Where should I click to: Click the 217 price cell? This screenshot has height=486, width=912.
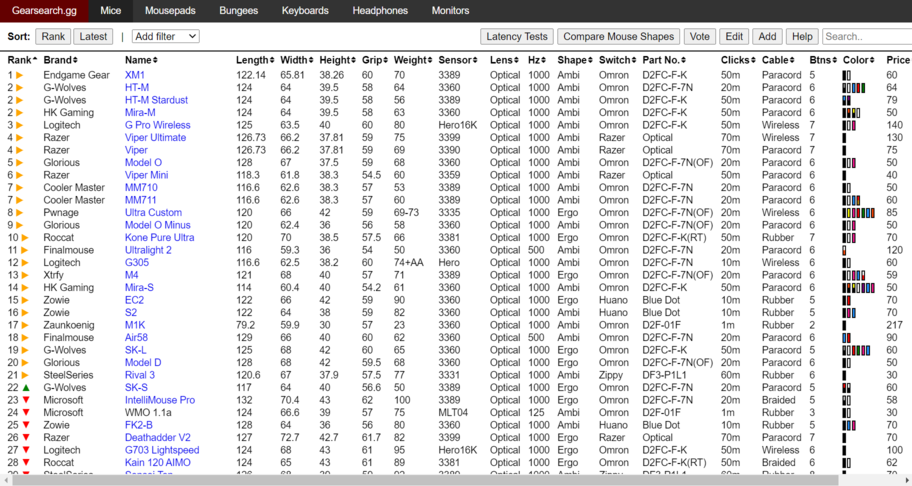(x=894, y=325)
